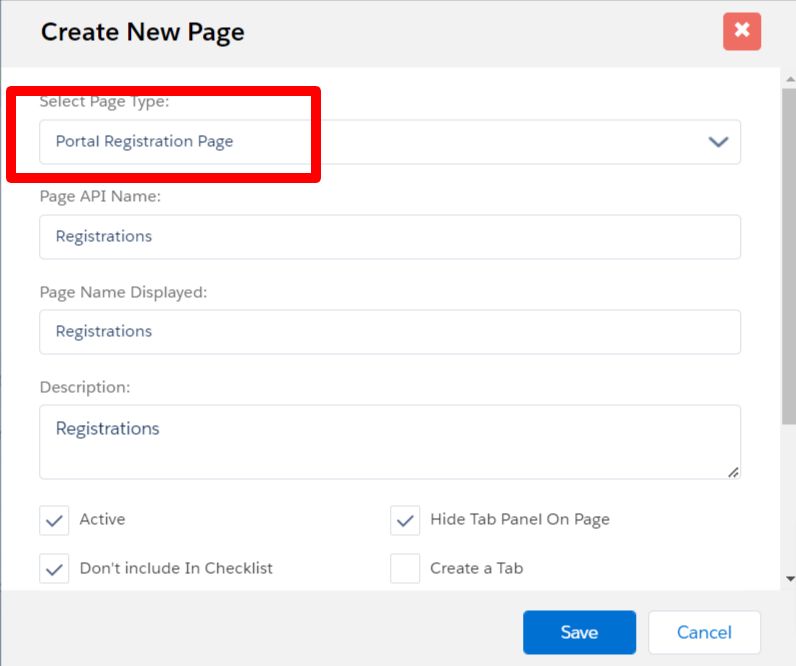Click the scrollbar up arrow

click(789, 76)
